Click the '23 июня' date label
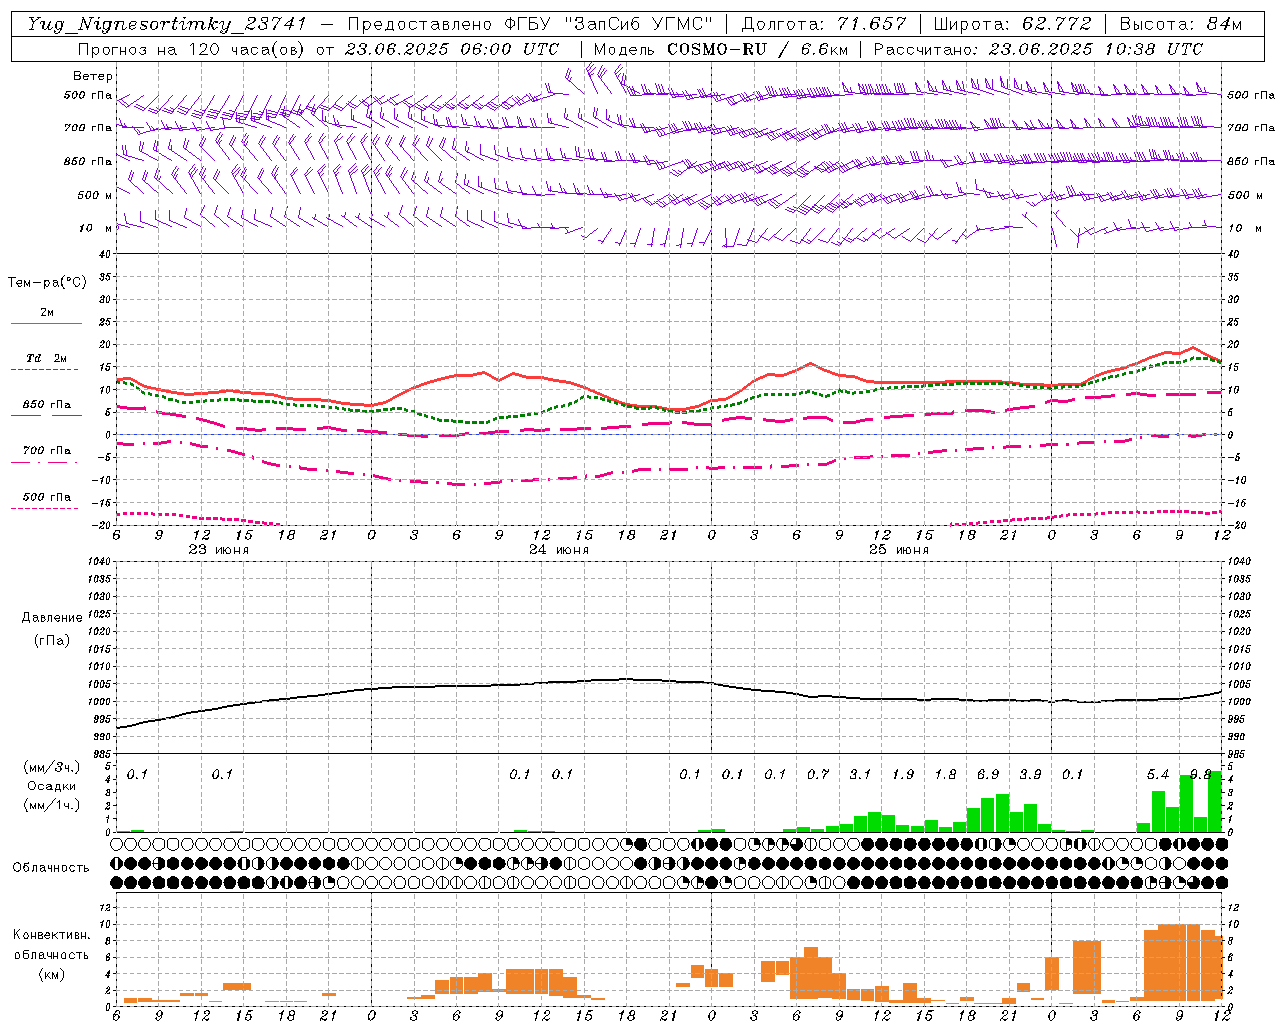The height and width of the screenshot is (1024, 1280). pos(219,550)
